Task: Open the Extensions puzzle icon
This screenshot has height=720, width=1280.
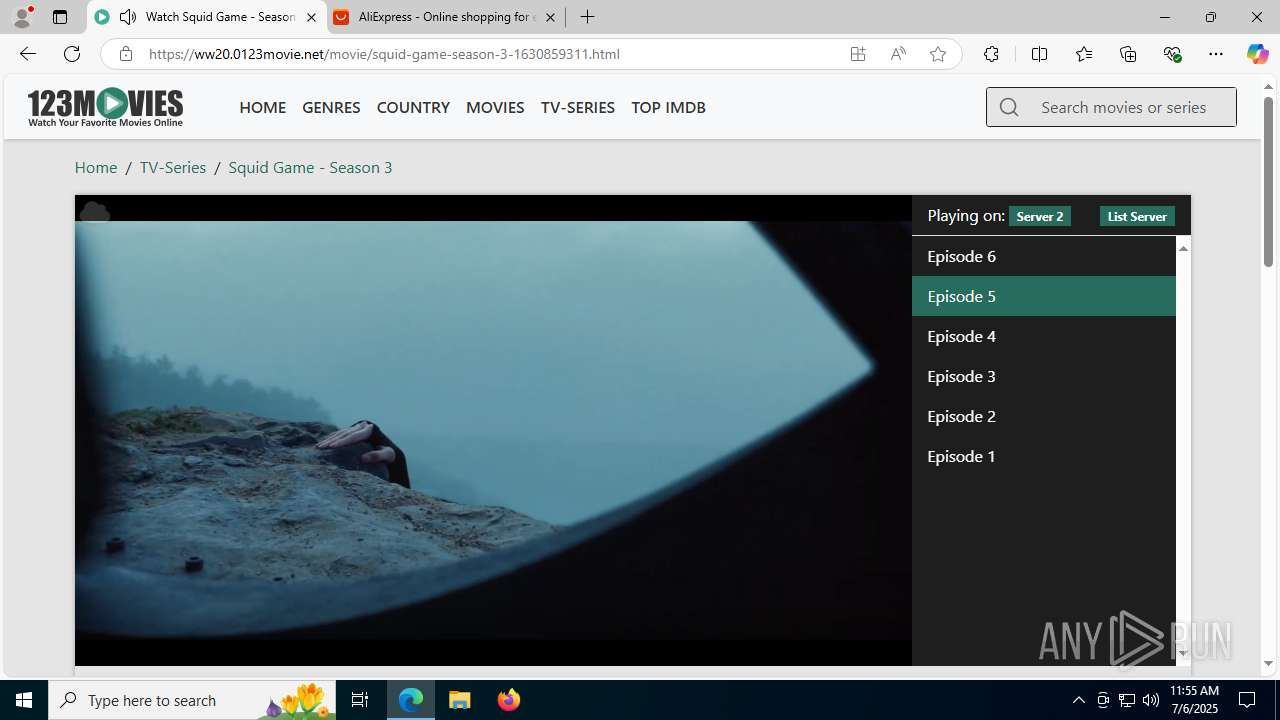Action: click(991, 54)
